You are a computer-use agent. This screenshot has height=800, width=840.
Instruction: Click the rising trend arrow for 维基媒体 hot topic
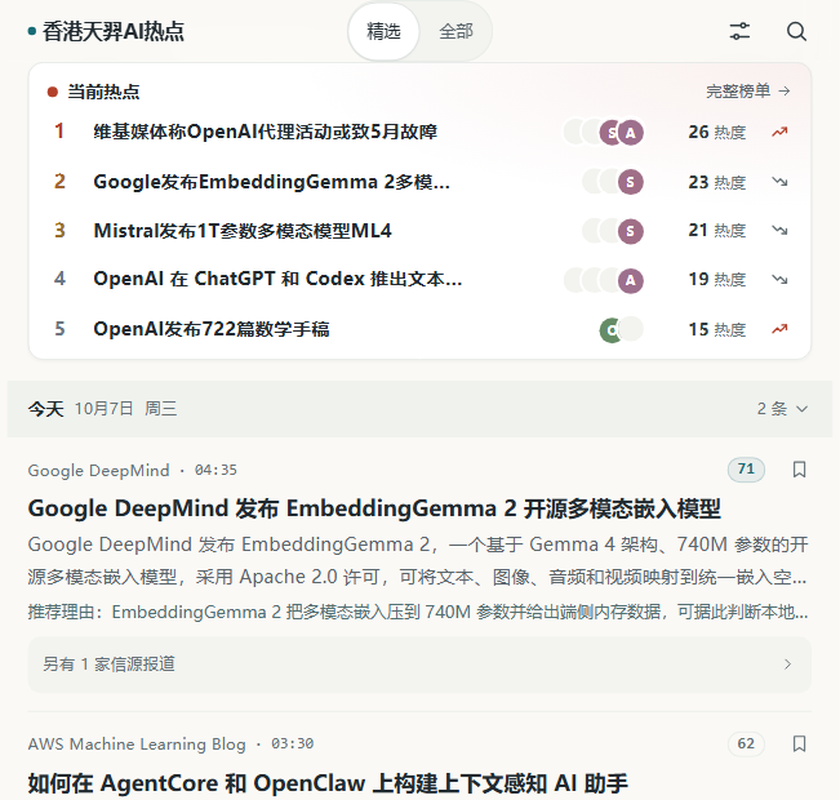point(779,132)
